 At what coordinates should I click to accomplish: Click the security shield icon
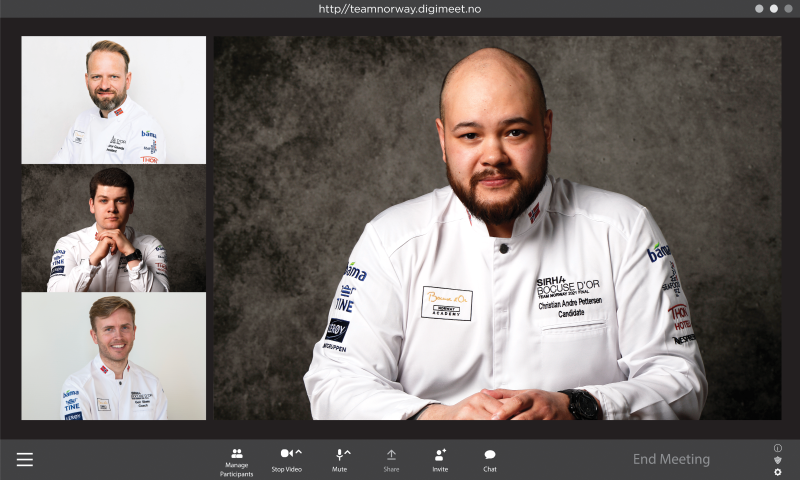pos(778,460)
